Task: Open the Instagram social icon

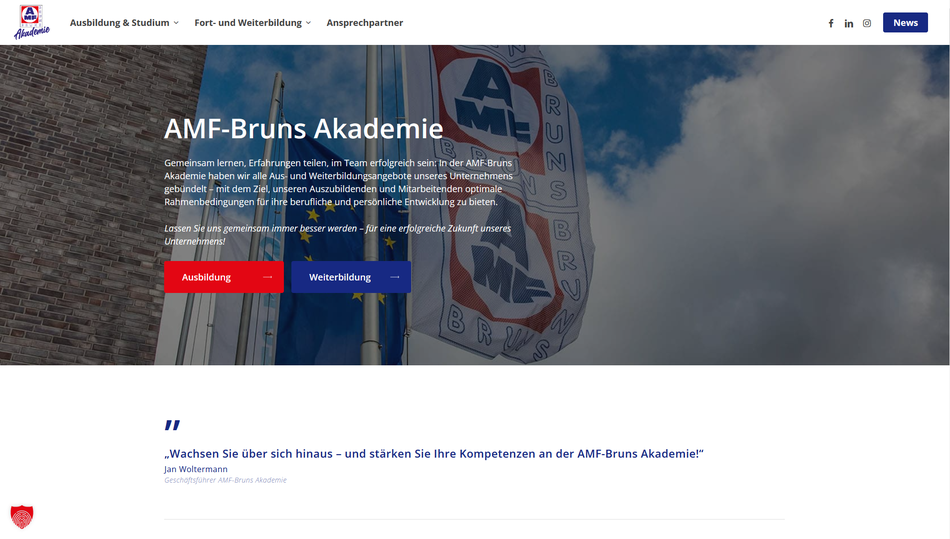Action: point(867,23)
